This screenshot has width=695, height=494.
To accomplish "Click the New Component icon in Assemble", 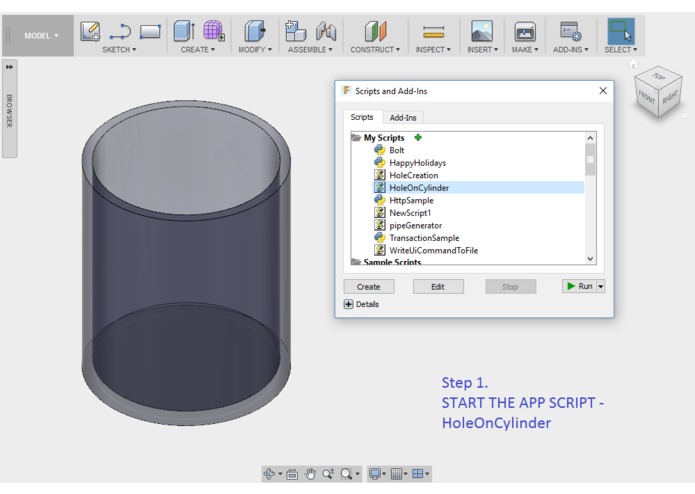I will tap(295, 31).
